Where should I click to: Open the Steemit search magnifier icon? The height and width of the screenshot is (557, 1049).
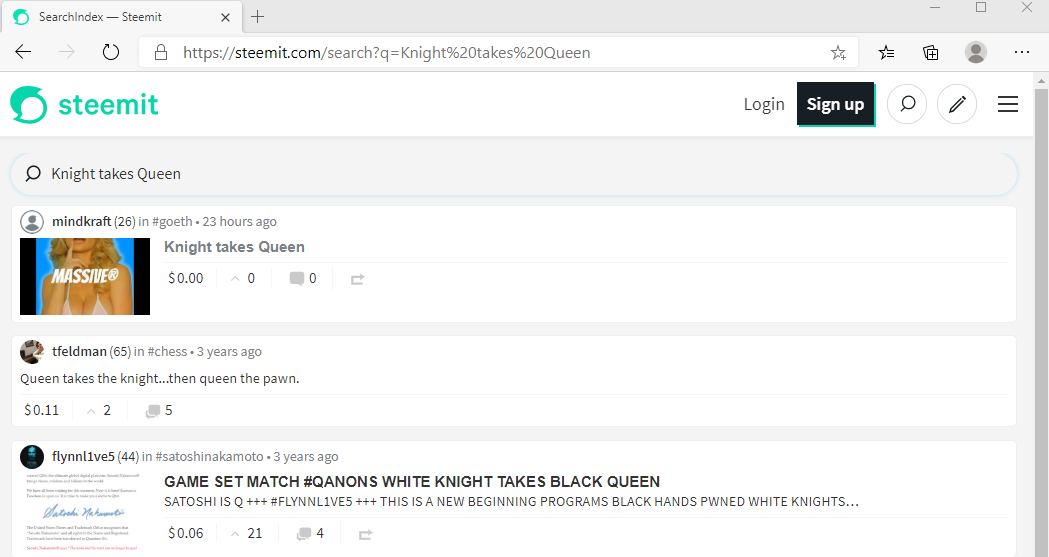(x=907, y=104)
